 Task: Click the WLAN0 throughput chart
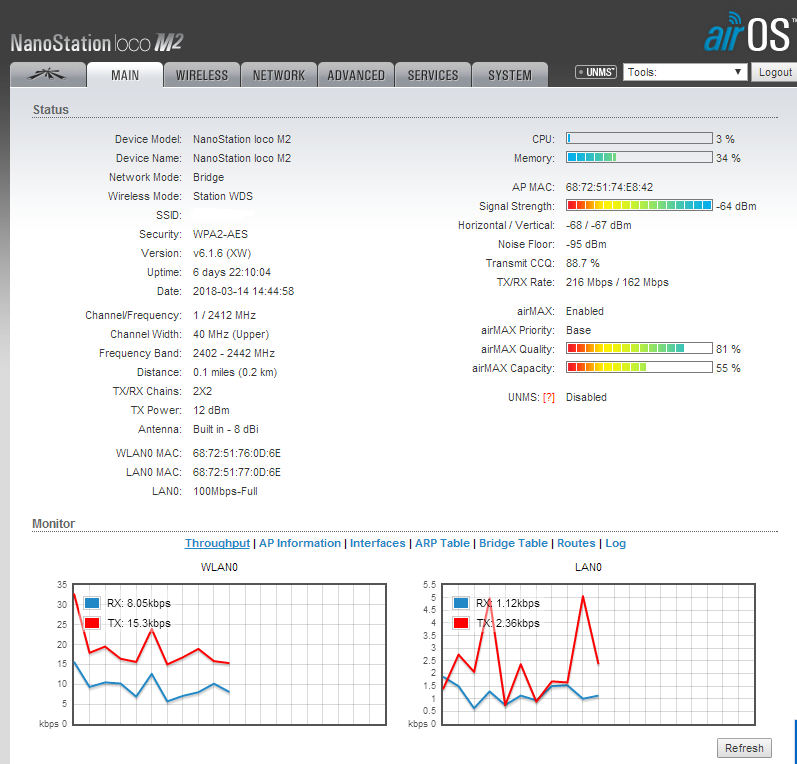coord(229,654)
